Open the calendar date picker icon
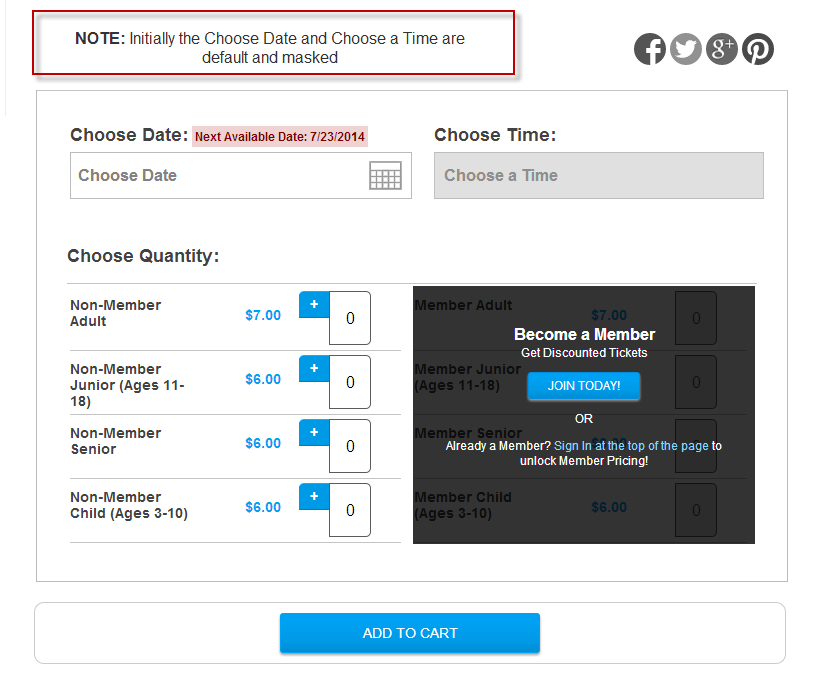 click(385, 175)
